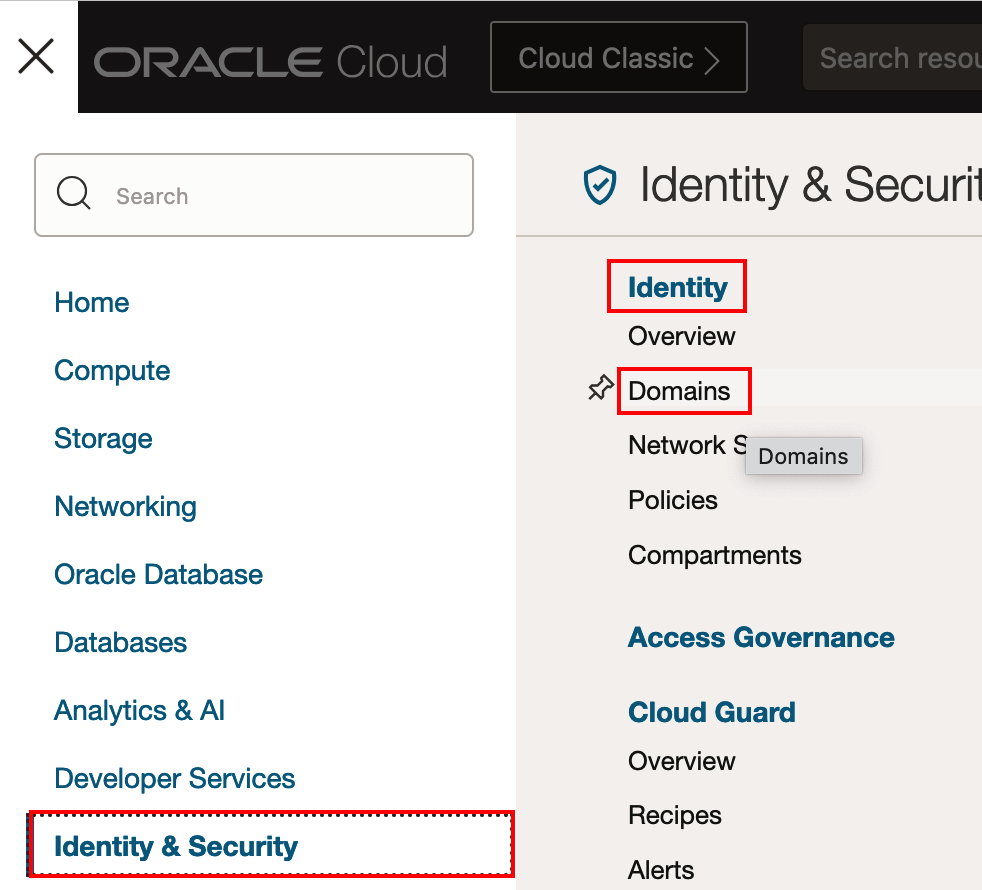Click the Identity & Security shield icon
Screen dimensions: 982x890
[599, 185]
